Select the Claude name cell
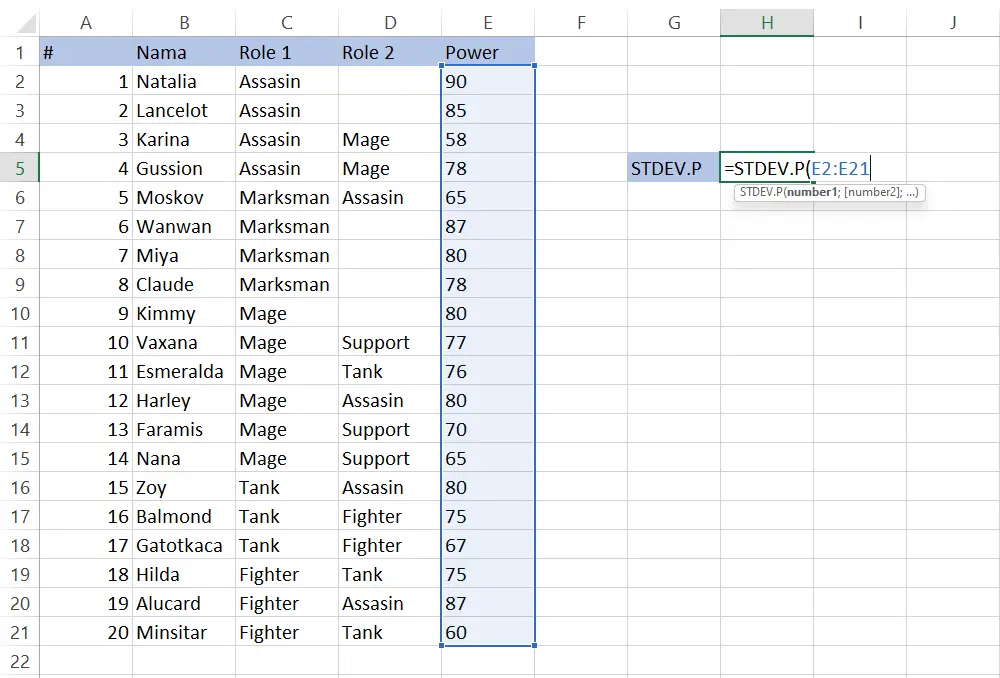1000x678 pixels. (184, 284)
